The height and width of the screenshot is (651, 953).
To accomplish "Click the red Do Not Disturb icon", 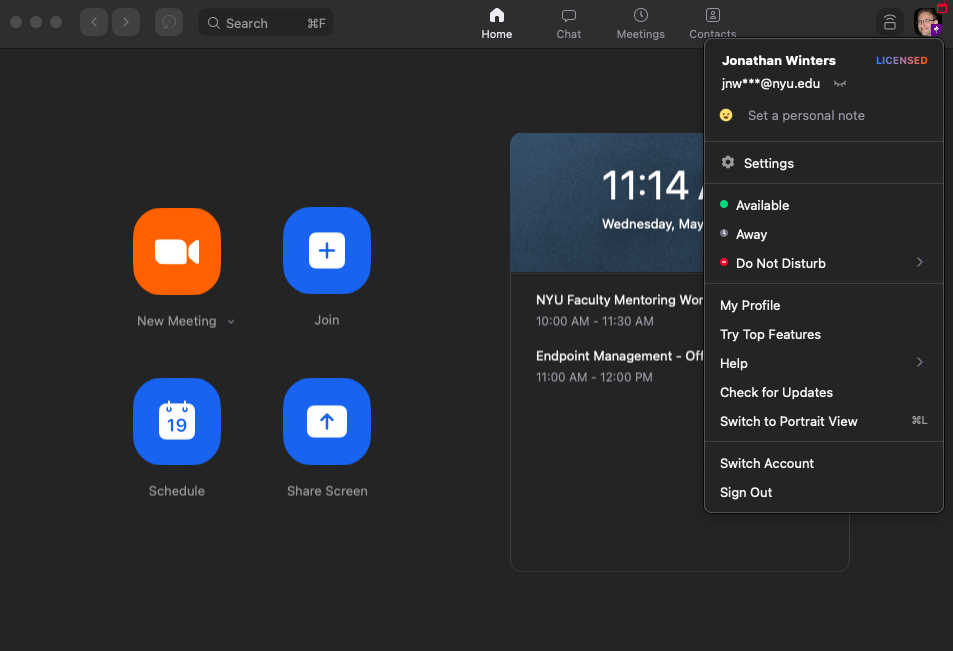I will click(724, 262).
